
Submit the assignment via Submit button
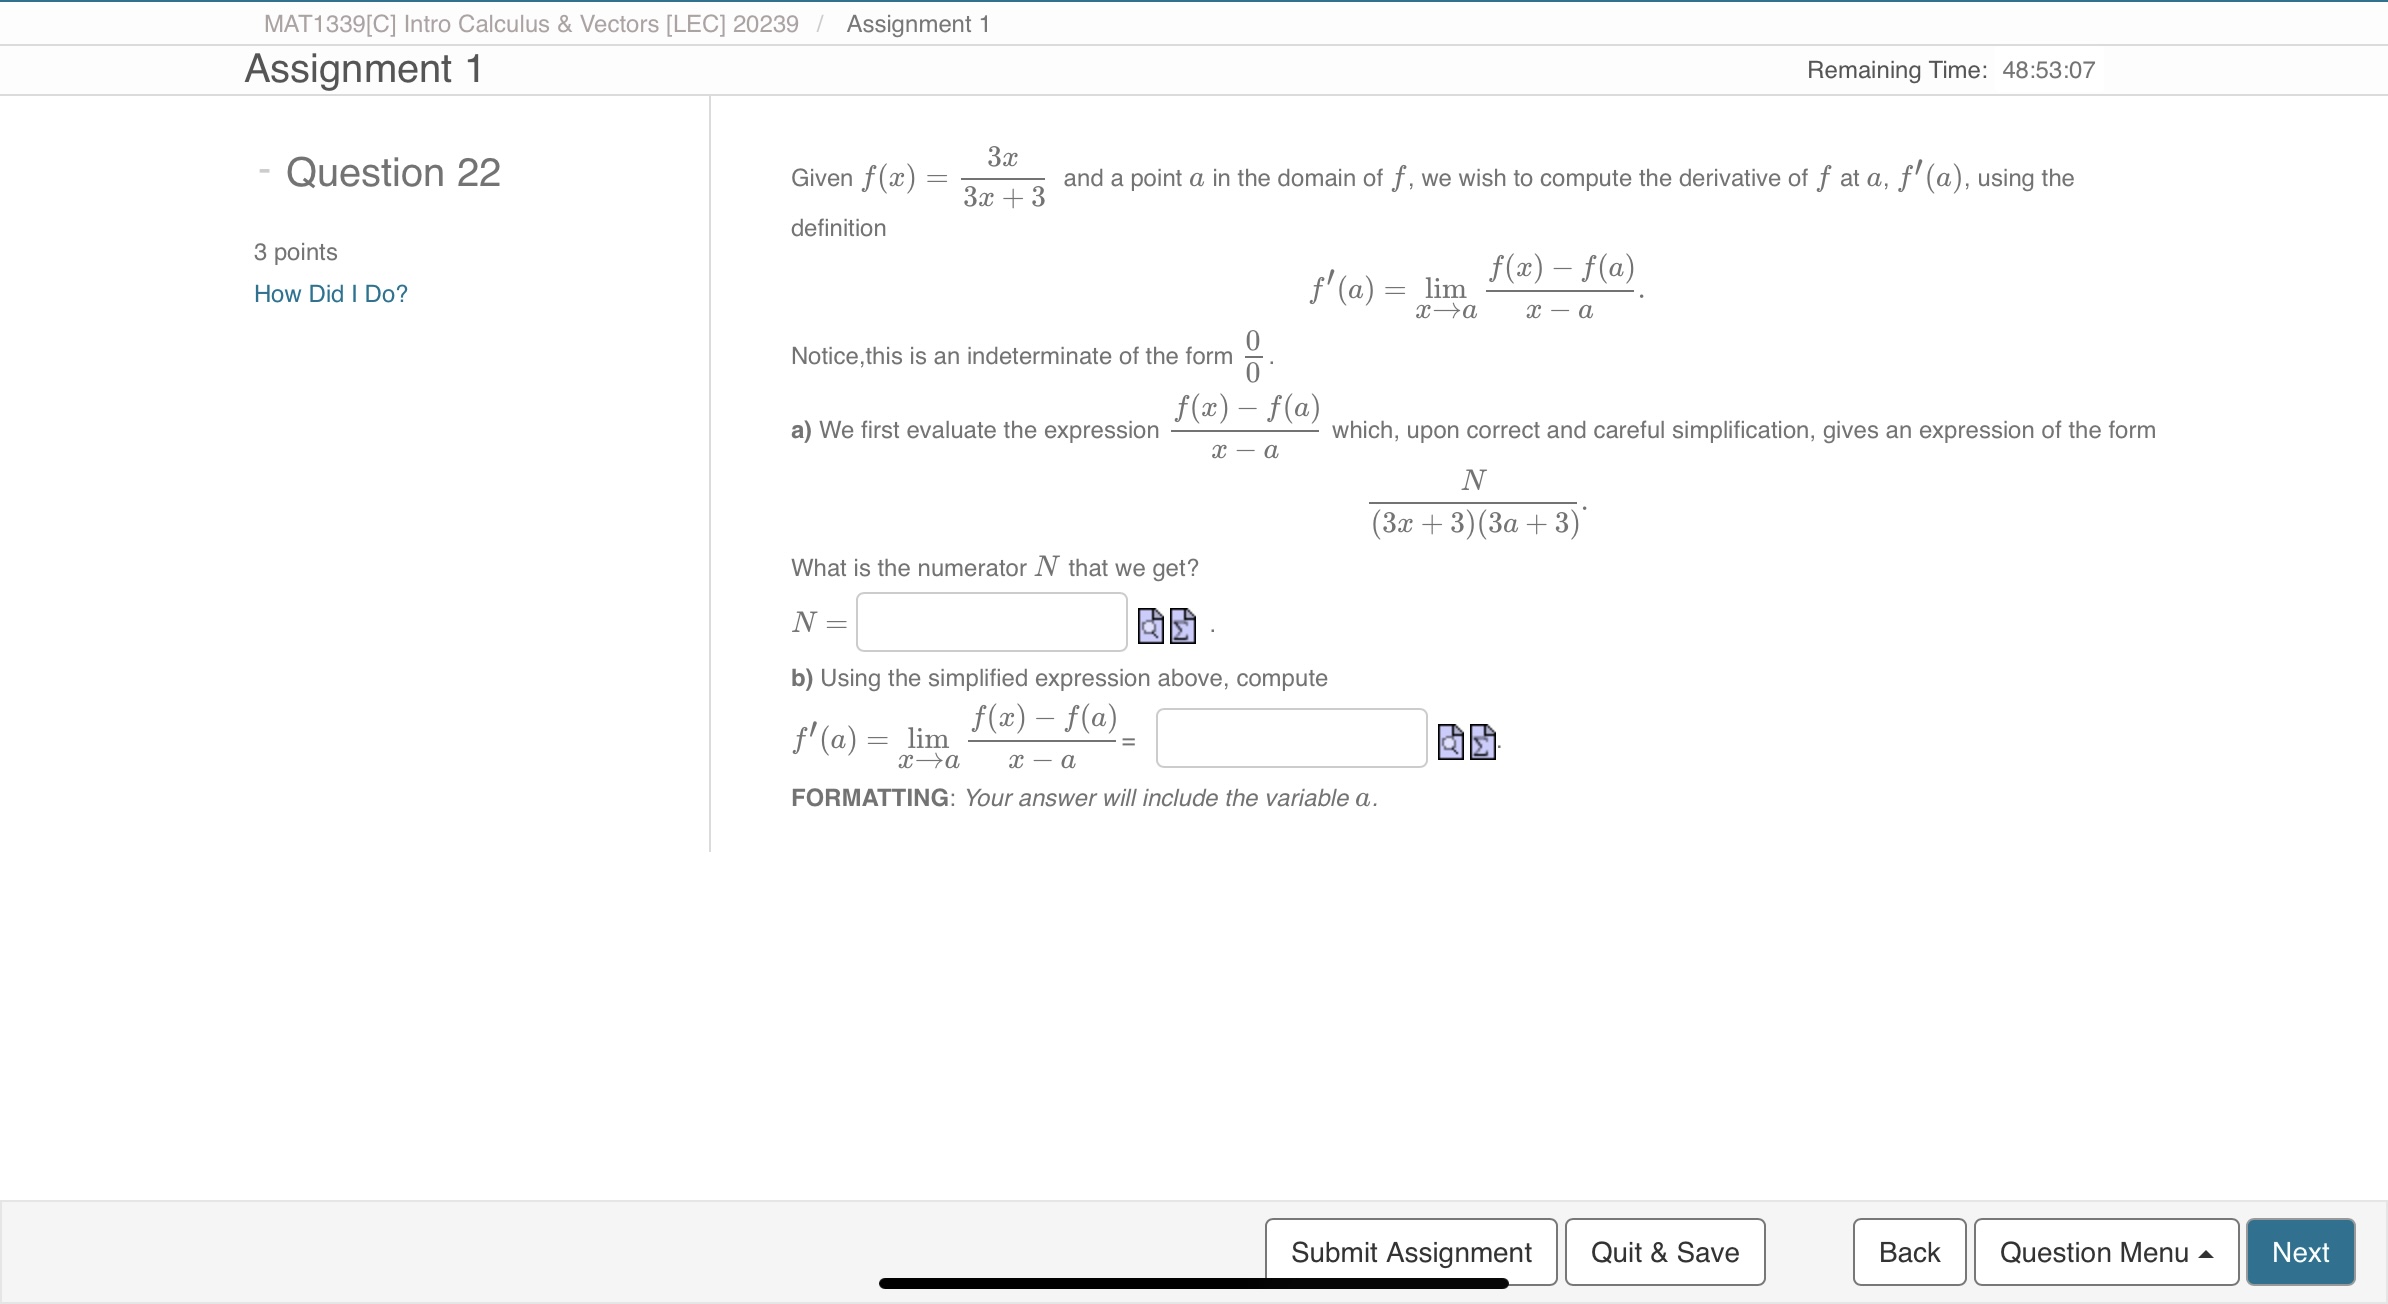(1412, 1253)
